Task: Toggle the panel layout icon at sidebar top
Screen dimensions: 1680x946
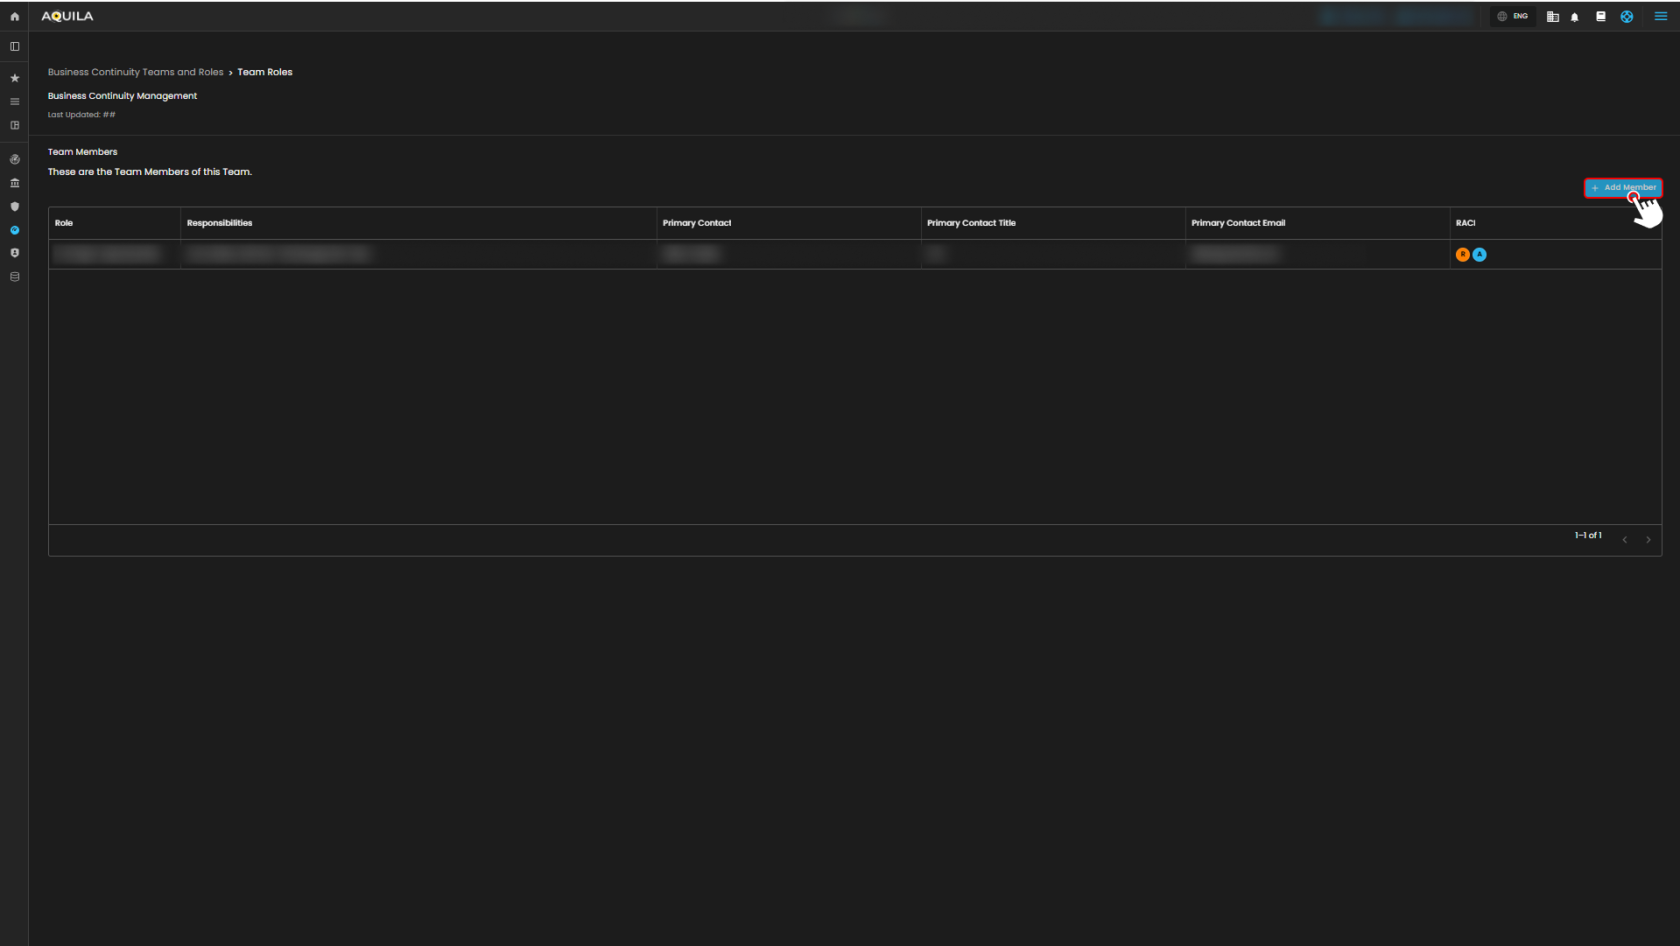Action: tap(14, 46)
